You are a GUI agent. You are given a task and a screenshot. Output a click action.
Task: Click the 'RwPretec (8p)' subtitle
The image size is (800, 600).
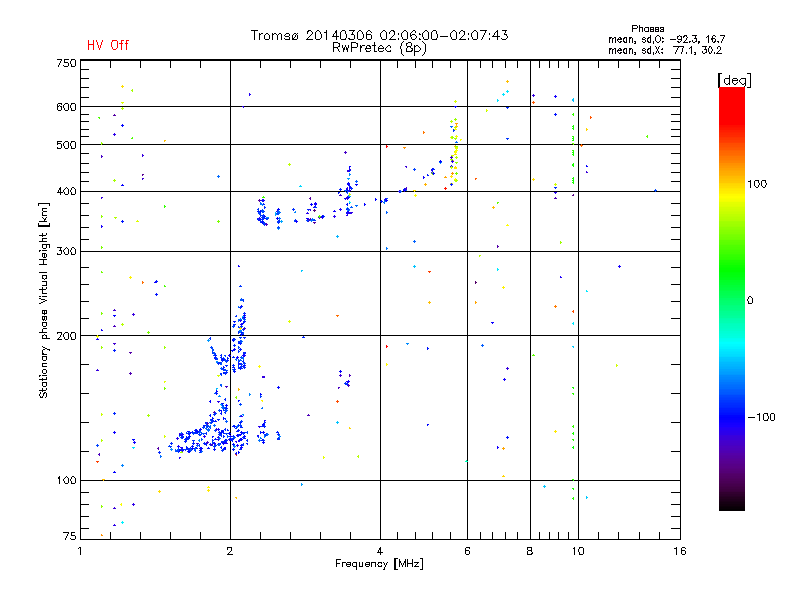tap(379, 48)
